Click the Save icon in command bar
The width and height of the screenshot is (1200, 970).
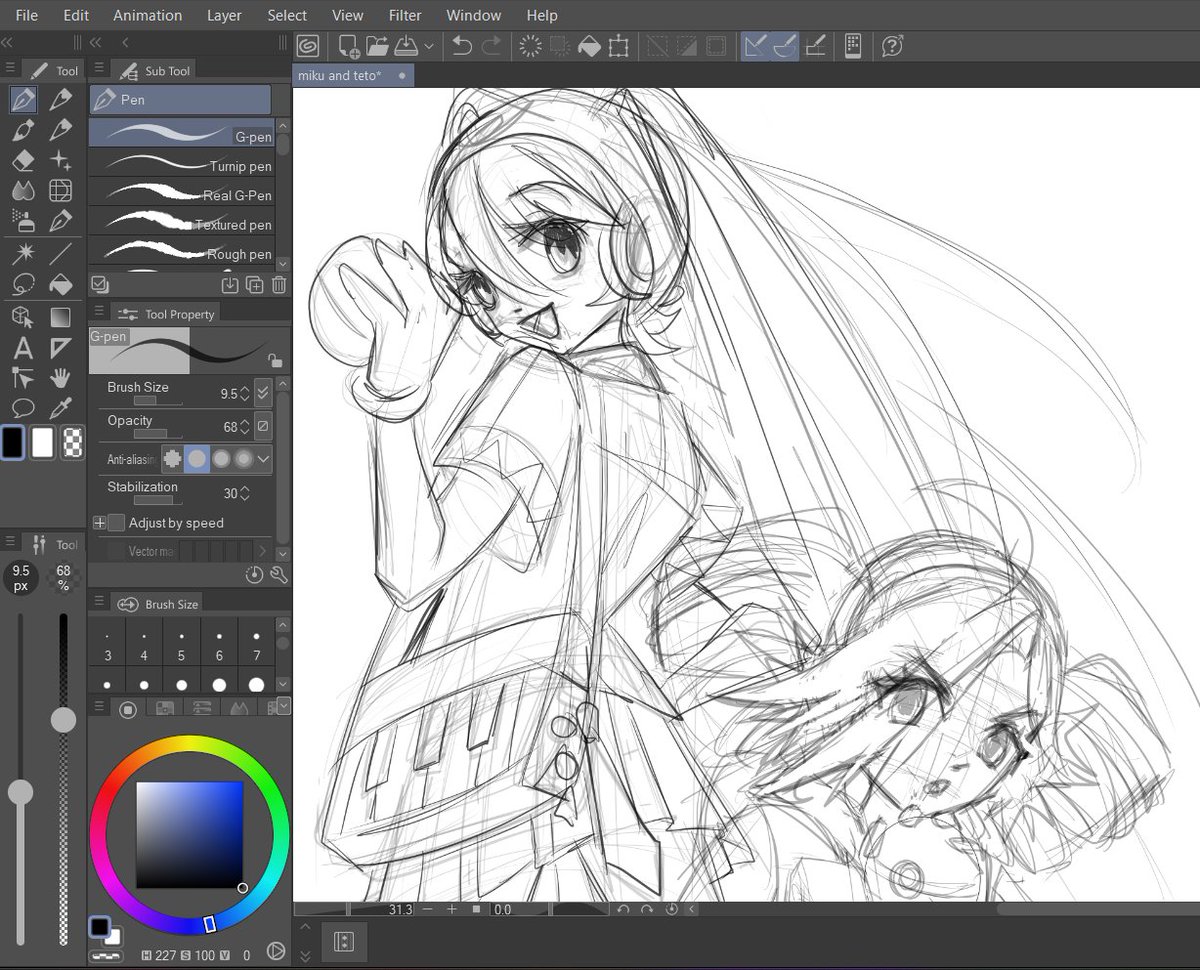click(x=406, y=46)
